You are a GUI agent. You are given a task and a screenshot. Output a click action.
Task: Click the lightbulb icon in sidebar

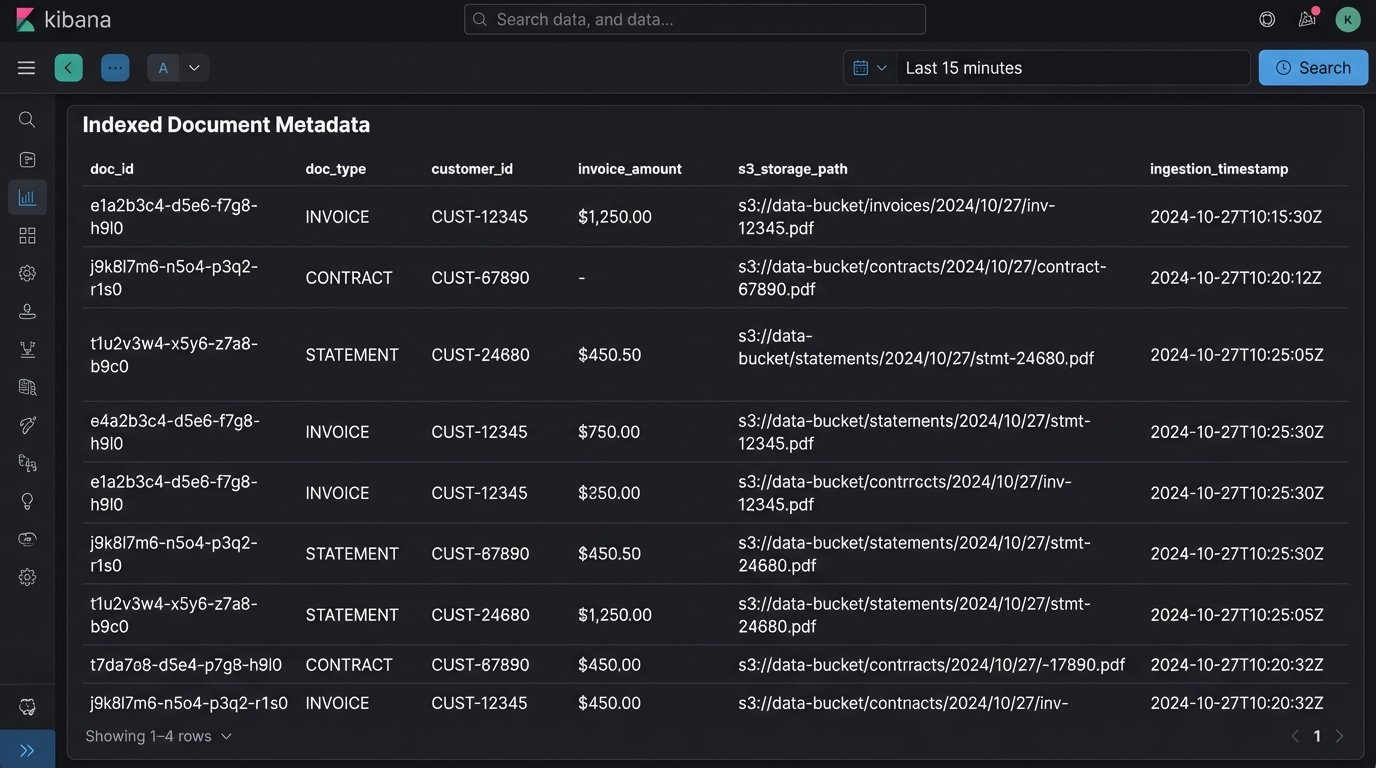27,501
